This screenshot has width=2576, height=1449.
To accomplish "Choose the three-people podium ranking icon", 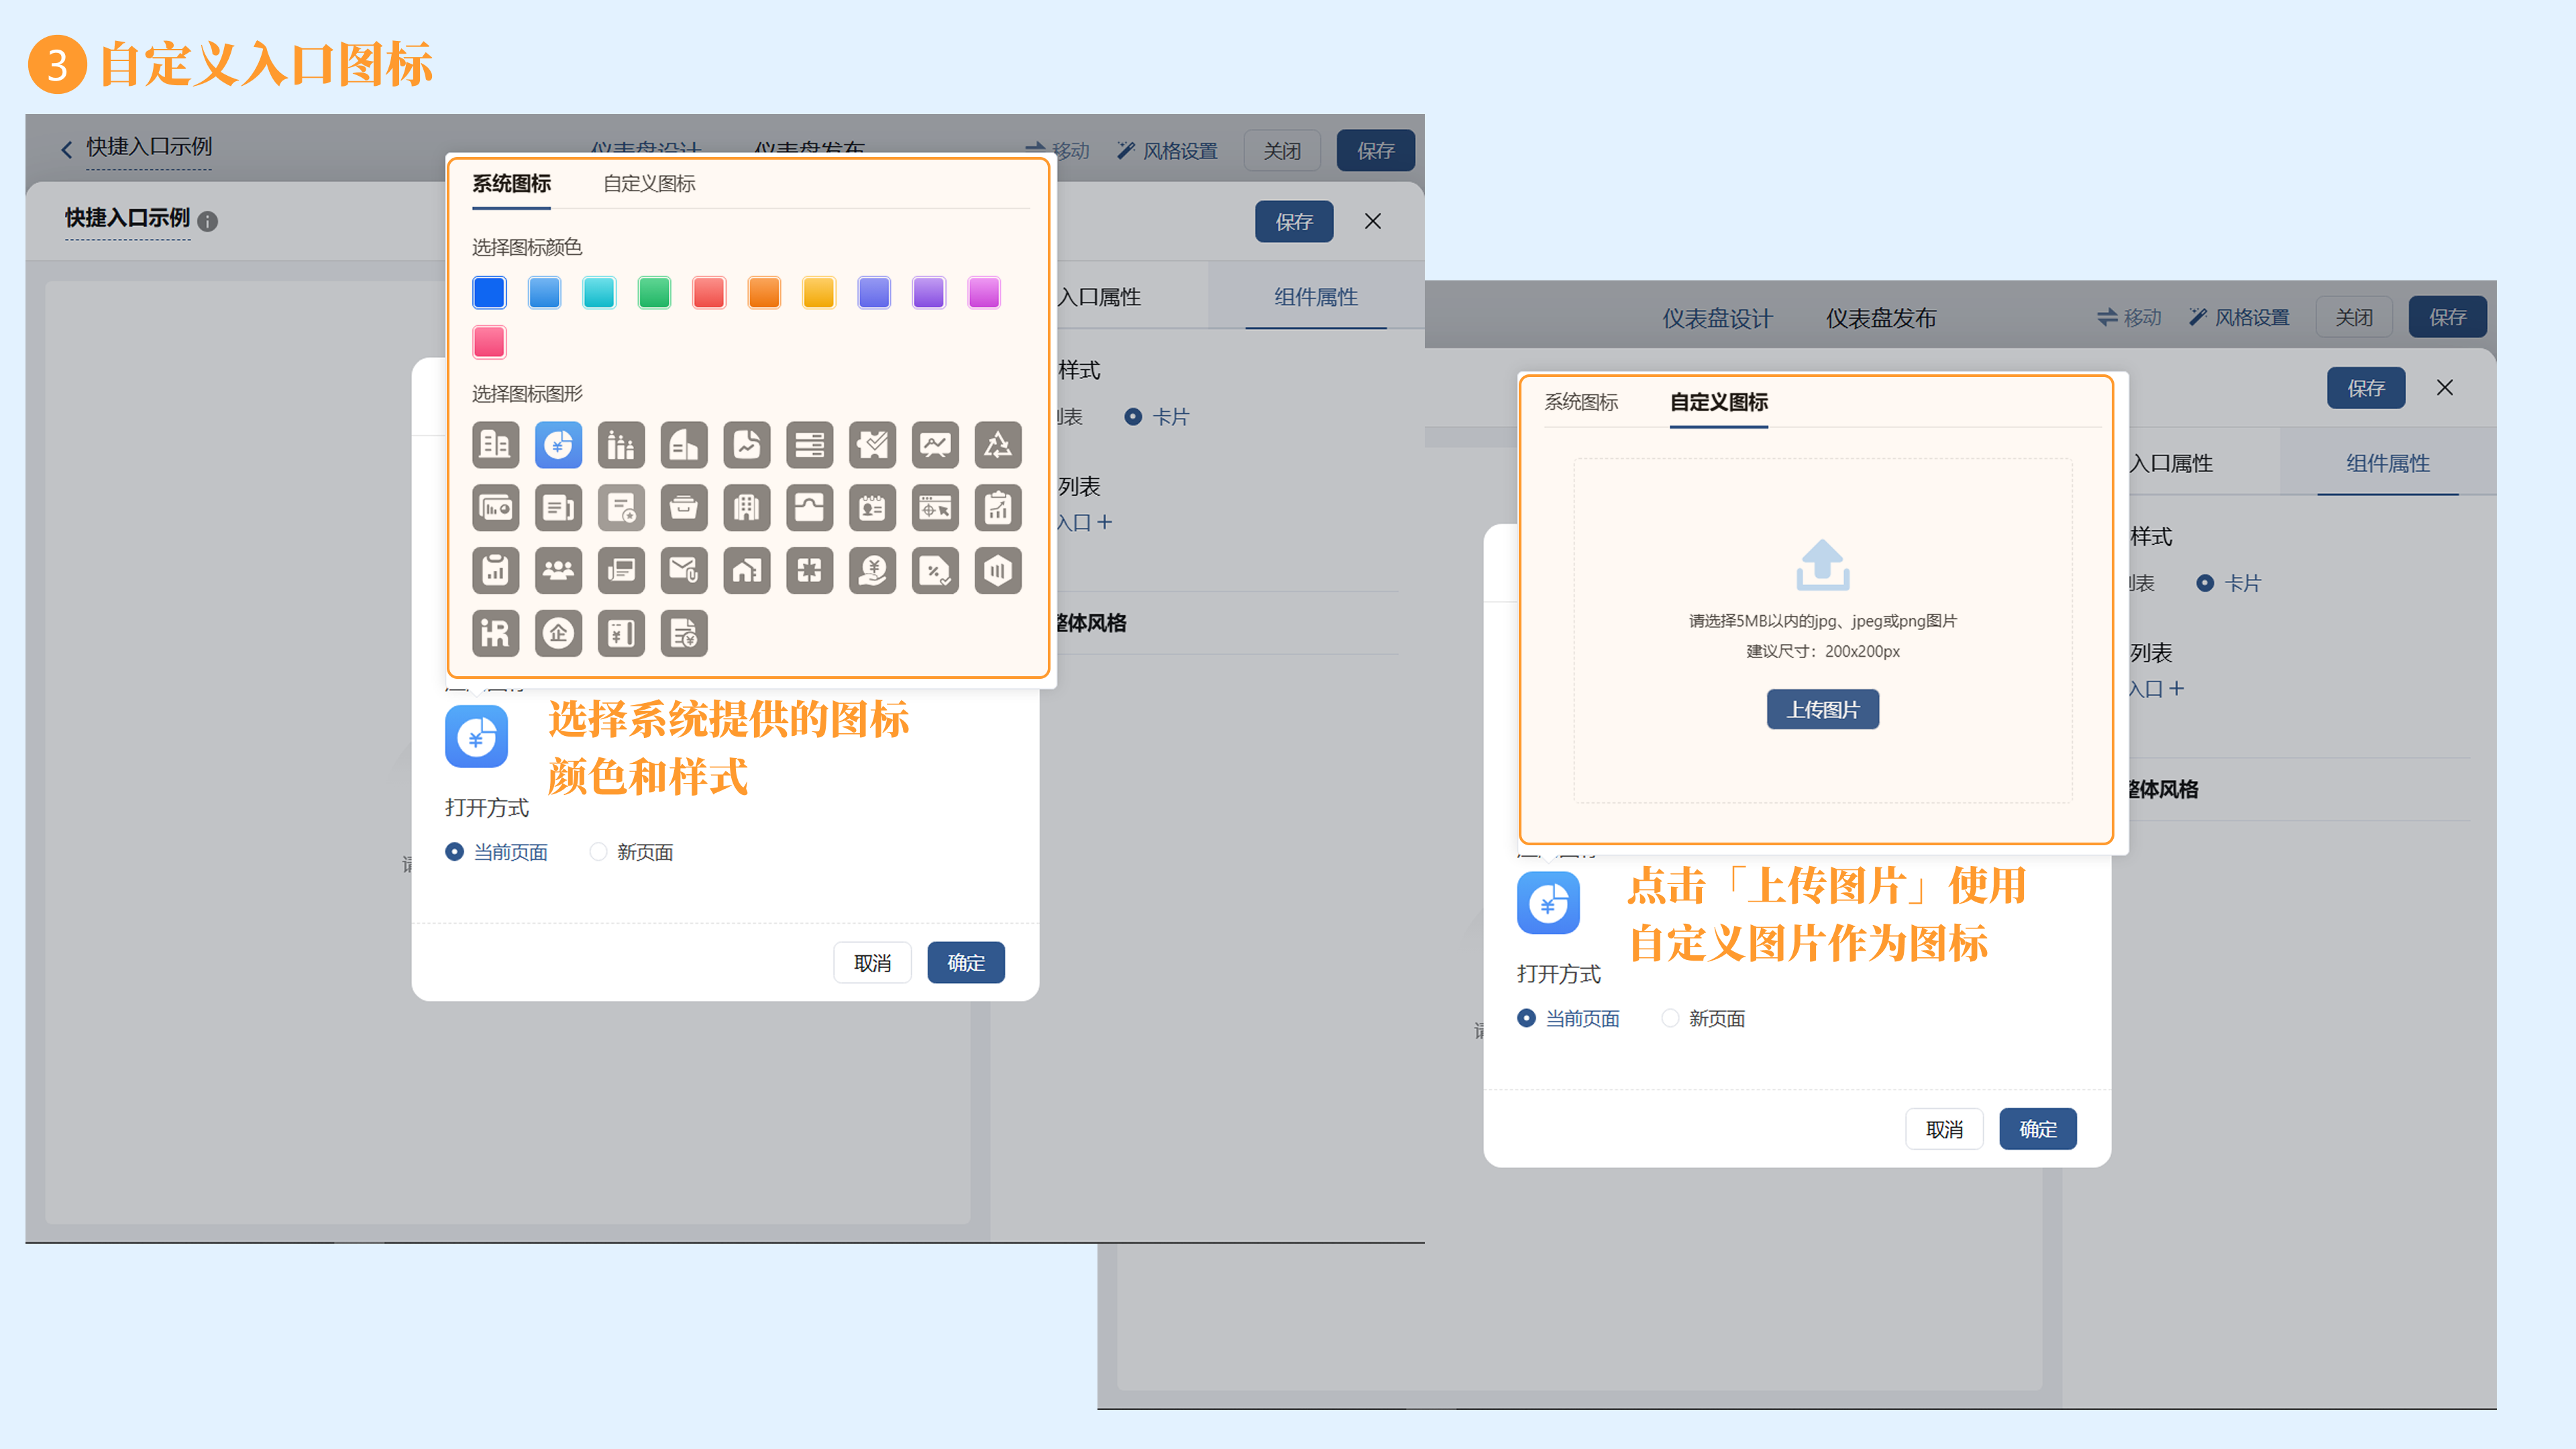I will click(x=621, y=445).
